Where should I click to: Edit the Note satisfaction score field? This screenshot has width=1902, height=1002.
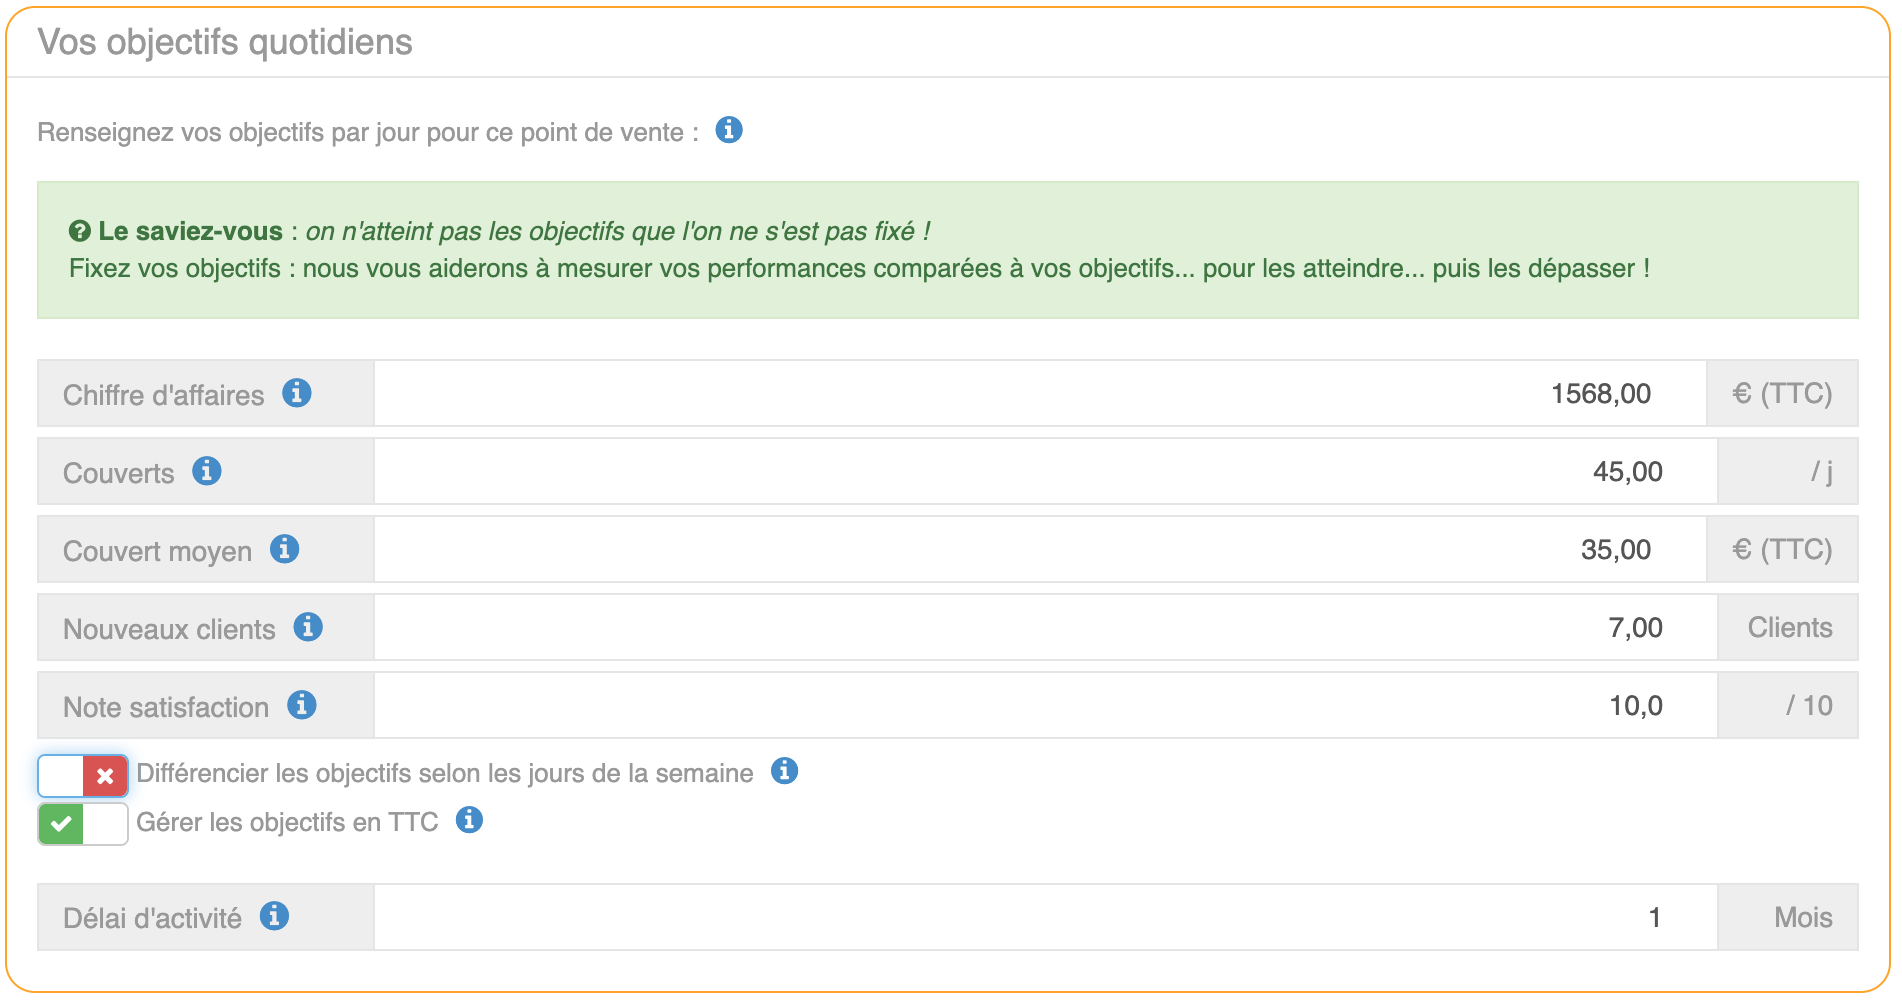click(1045, 705)
